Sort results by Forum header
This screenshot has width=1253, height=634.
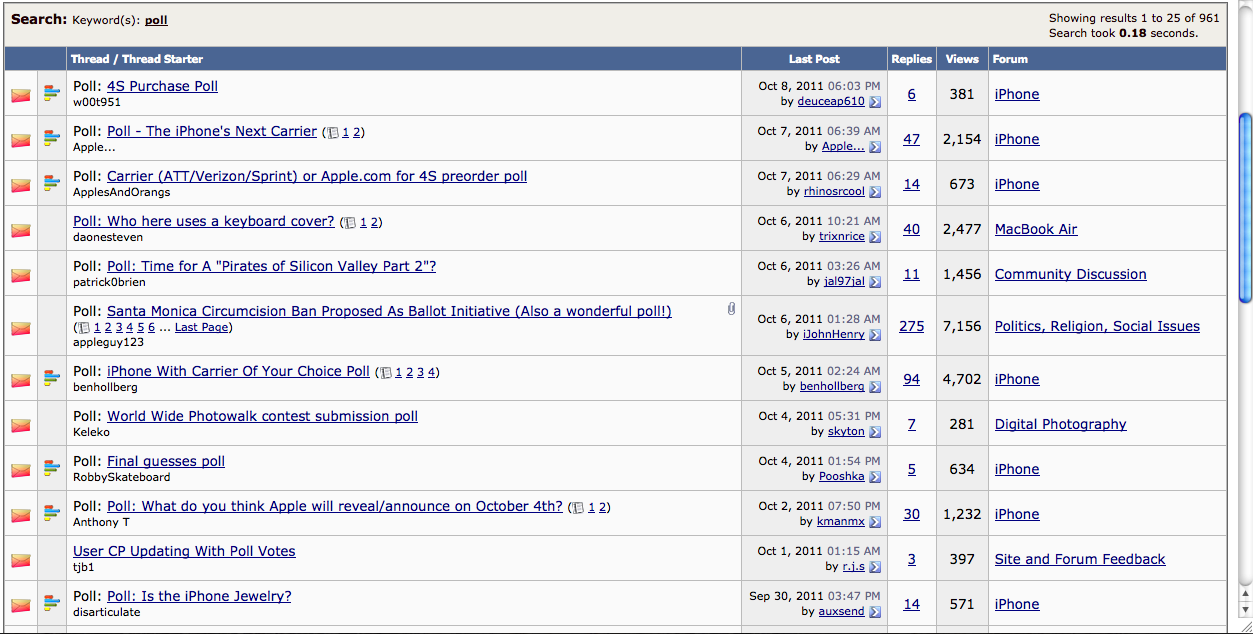click(x=1010, y=59)
